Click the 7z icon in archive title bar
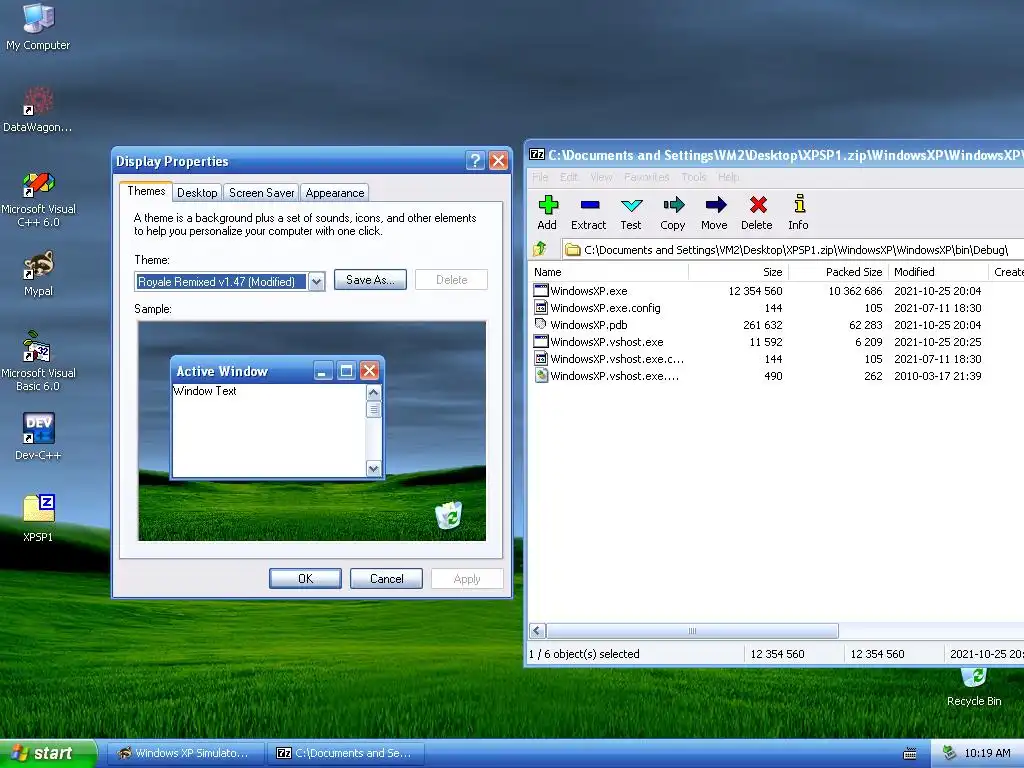This screenshot has width=1024, height=768. click(537, 155)
